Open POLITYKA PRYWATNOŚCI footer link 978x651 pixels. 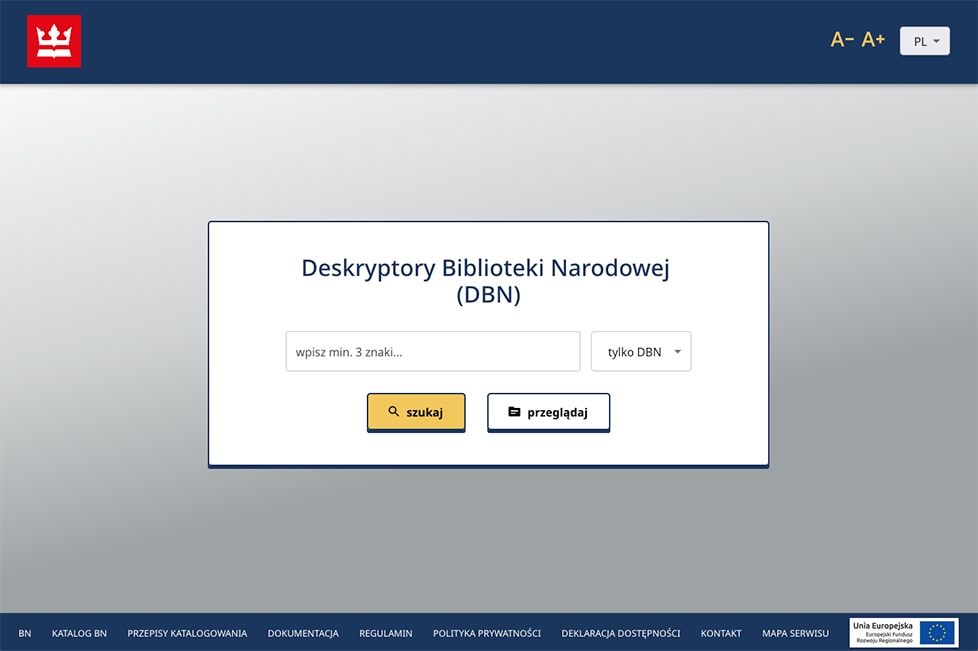(x=487, y=634)
